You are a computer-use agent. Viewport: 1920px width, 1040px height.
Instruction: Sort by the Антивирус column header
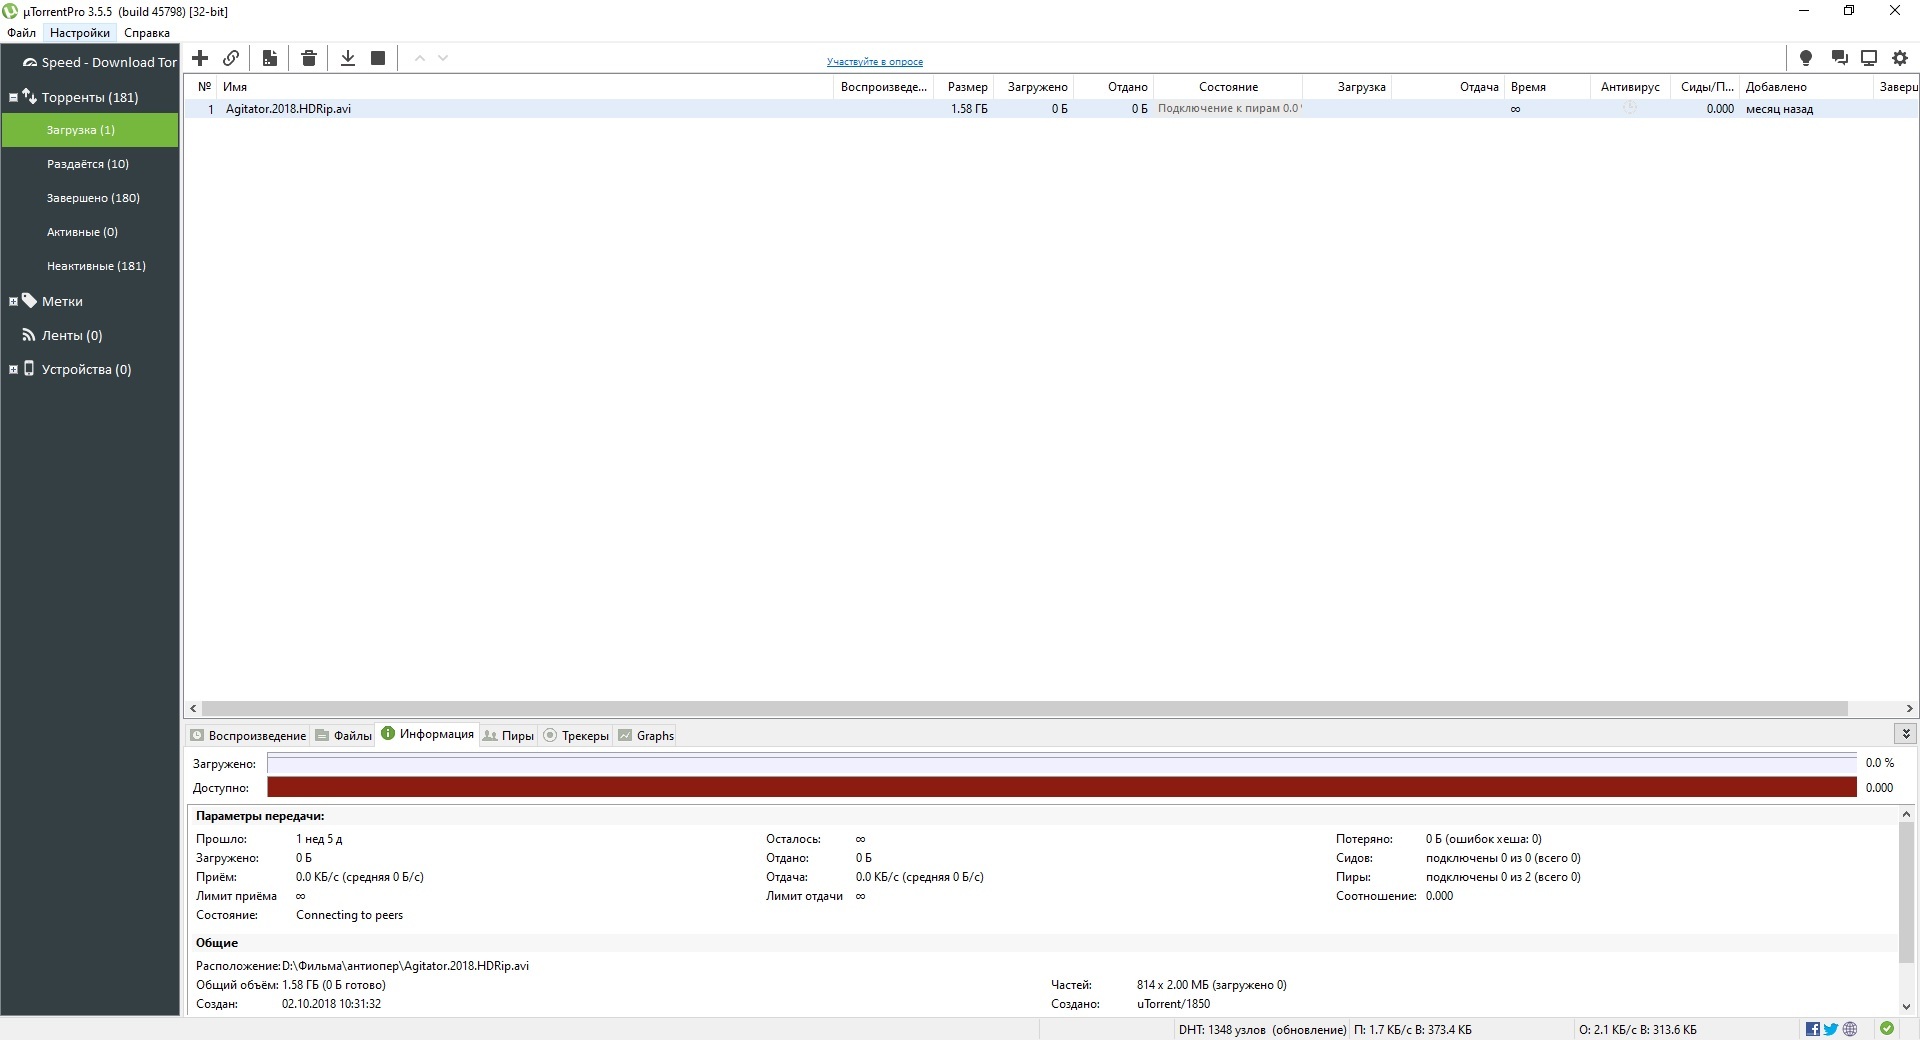(1630, 87)
